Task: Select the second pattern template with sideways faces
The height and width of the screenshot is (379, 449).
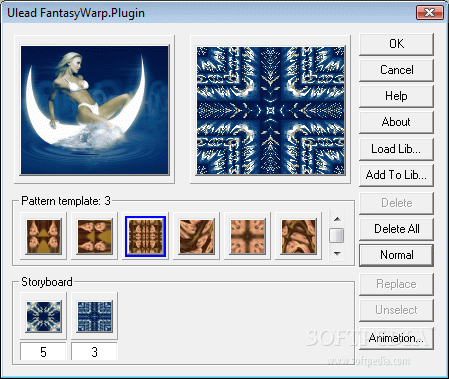Action: pyautogui.click(x=94, y=236)
